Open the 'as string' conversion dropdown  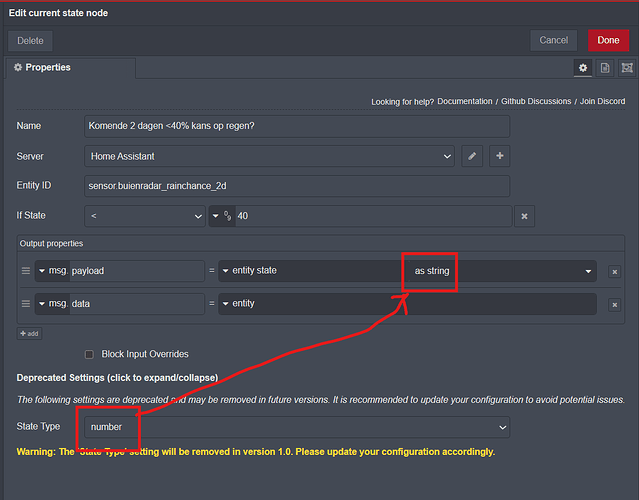(x=503, y=271)
